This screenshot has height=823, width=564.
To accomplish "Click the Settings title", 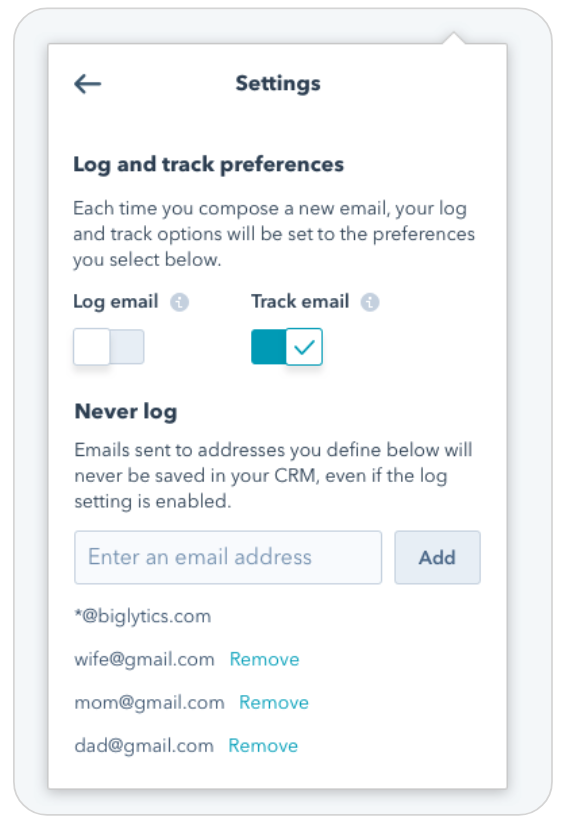I will pyautogui.click(x=278, y=83).
